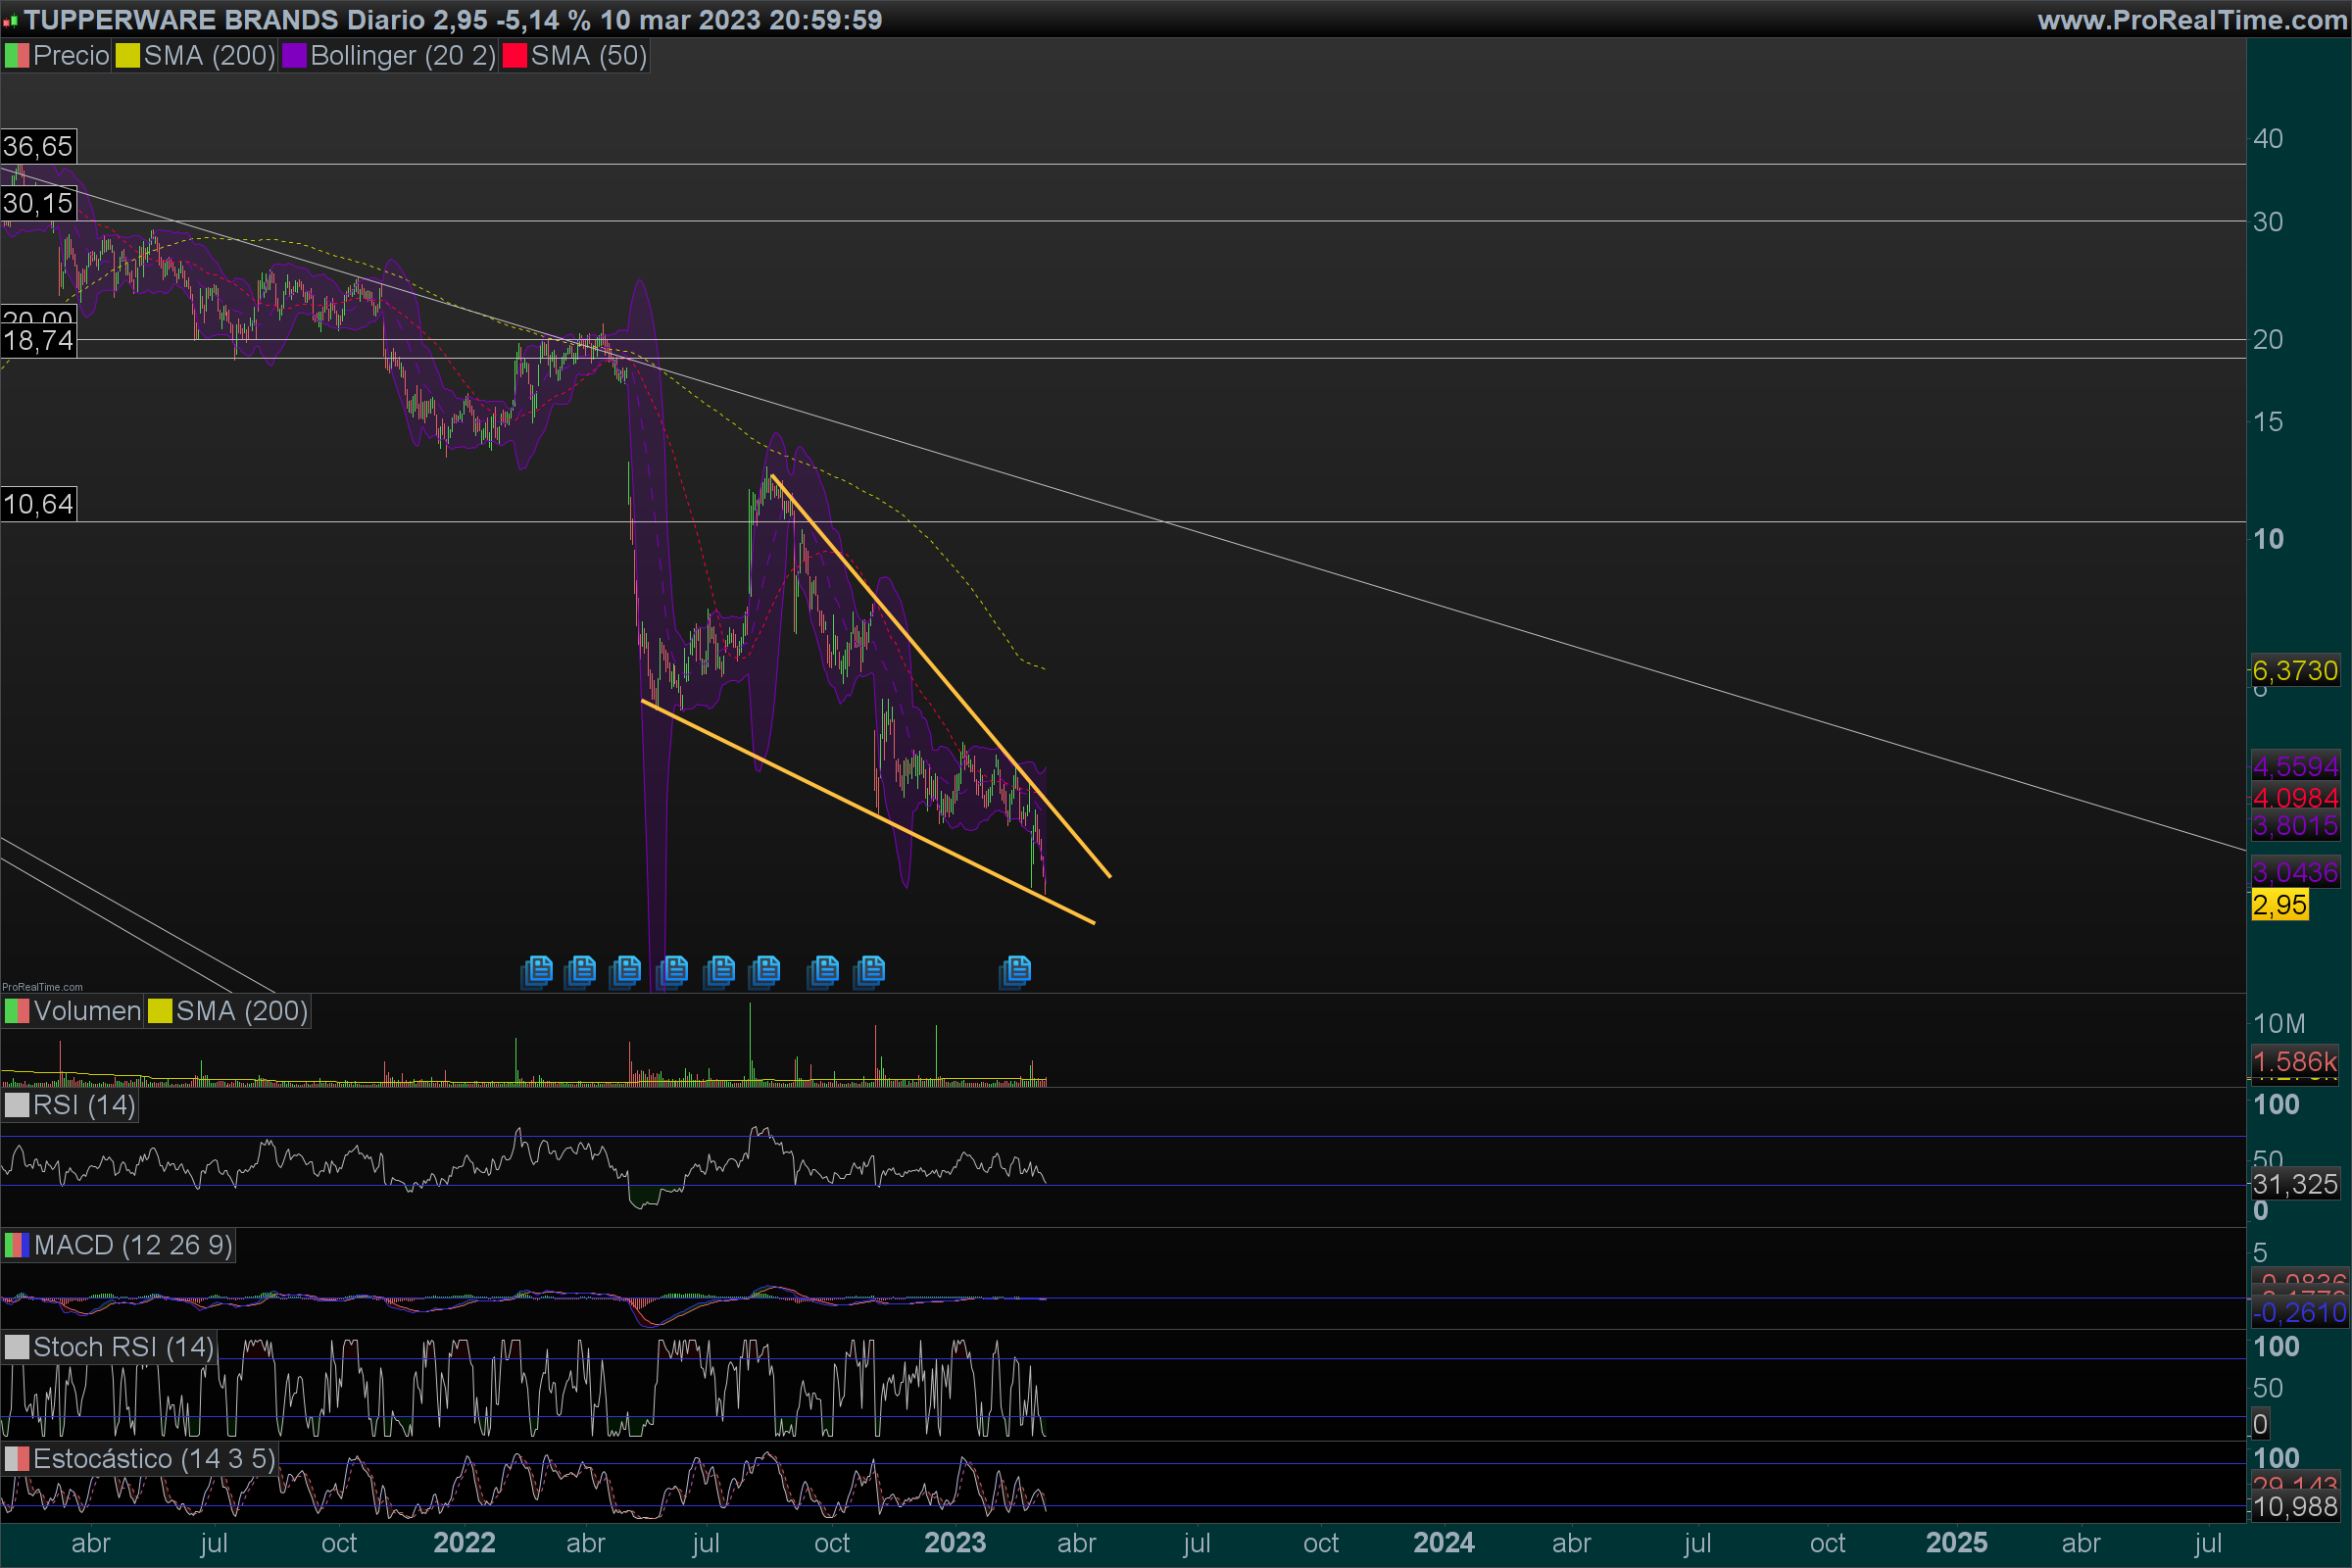Click the RSI (14) gray legend icon
Screen dimensions: 2352x1568
click(x=17, y=1105)
